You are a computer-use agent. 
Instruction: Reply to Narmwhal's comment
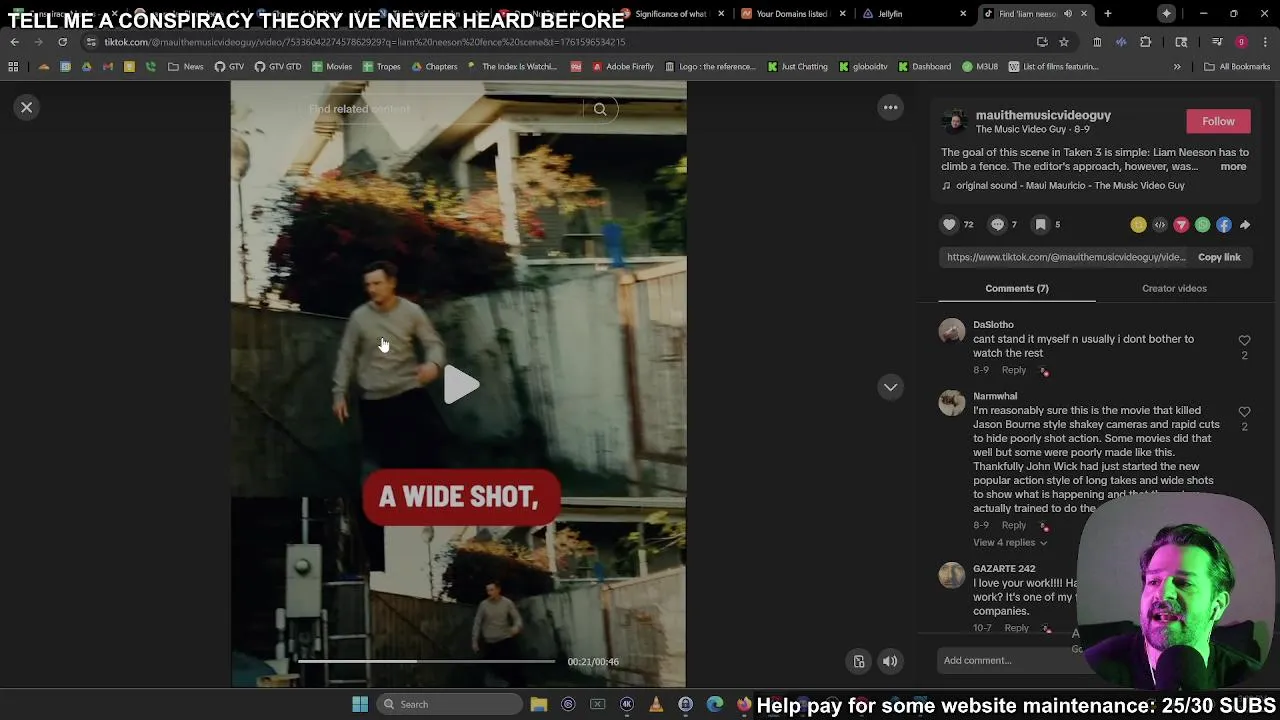[x=1014, y=525]
